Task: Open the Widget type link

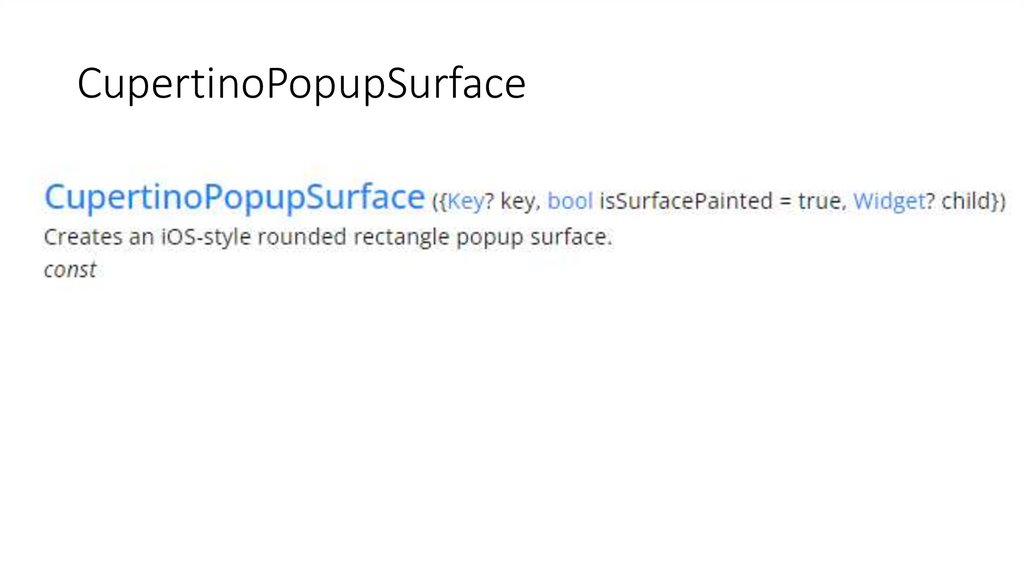Action: pyautogui.click(x=885, y=202)
